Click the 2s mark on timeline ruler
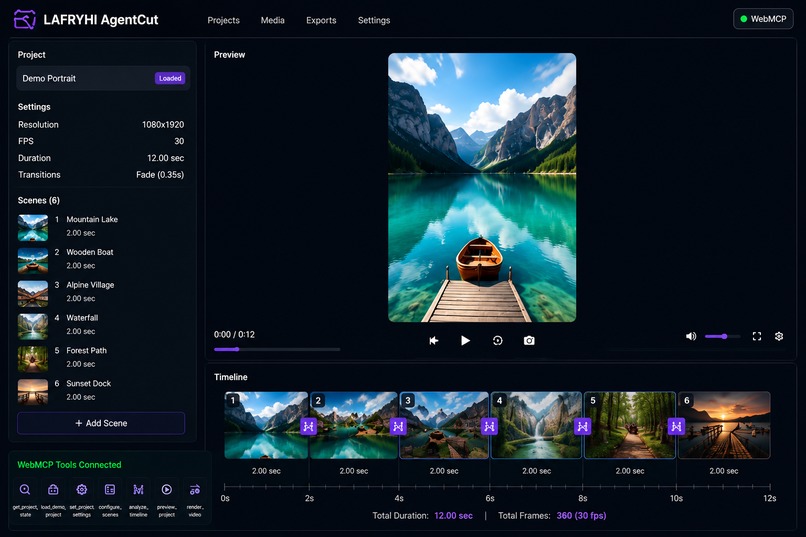 [309, 498]
